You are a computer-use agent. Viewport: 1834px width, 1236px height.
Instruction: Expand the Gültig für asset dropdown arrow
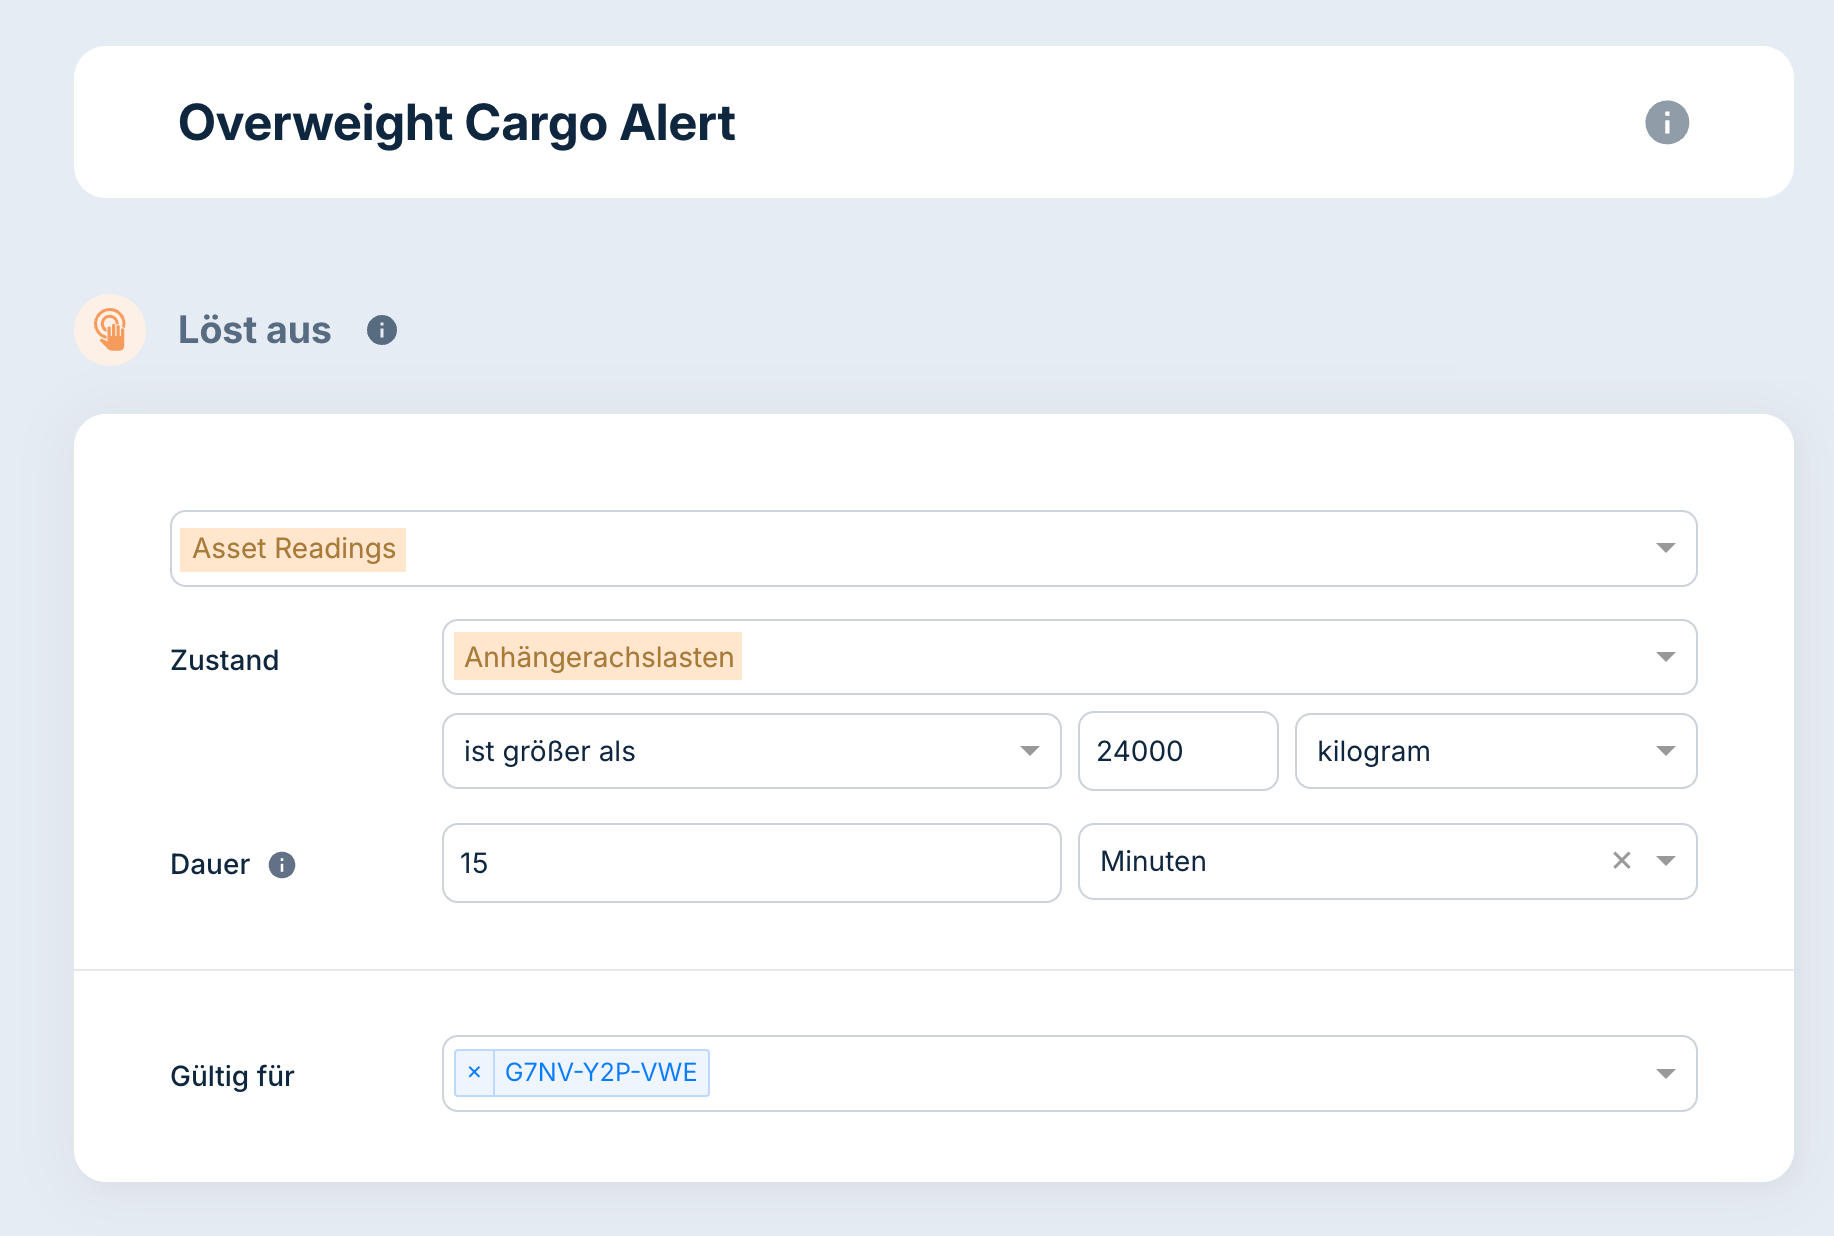click(1665, 1074)
